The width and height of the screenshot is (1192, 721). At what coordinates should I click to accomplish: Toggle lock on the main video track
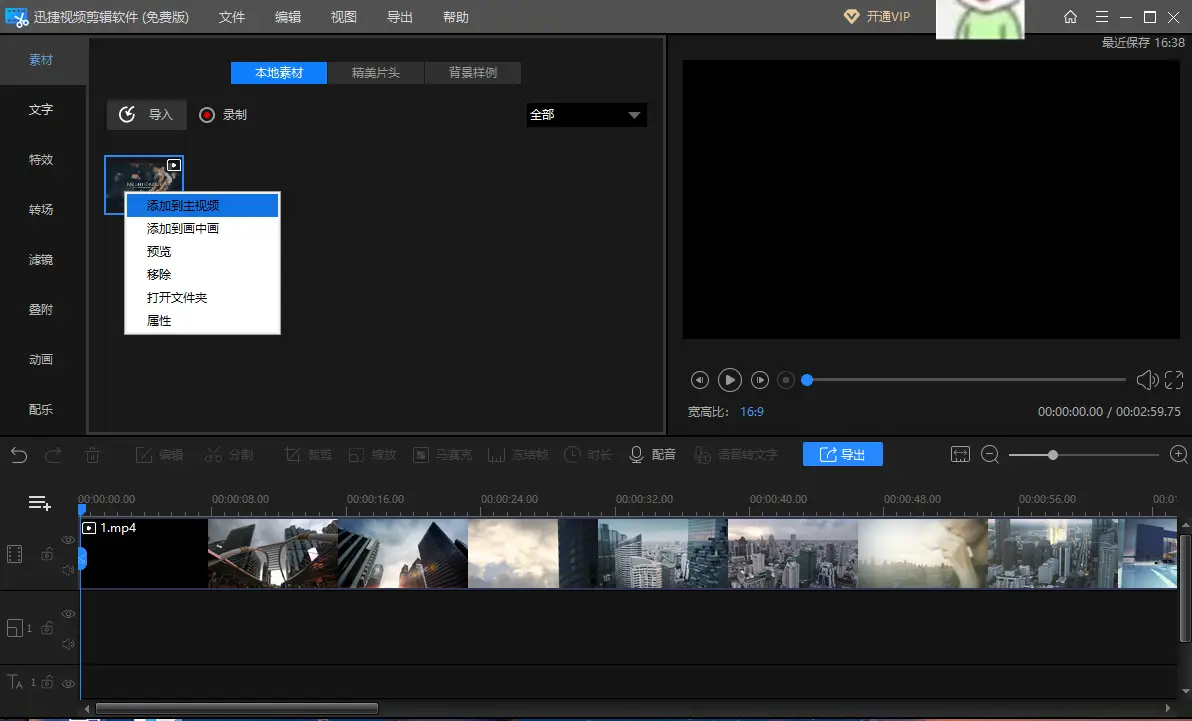(47, 554)
